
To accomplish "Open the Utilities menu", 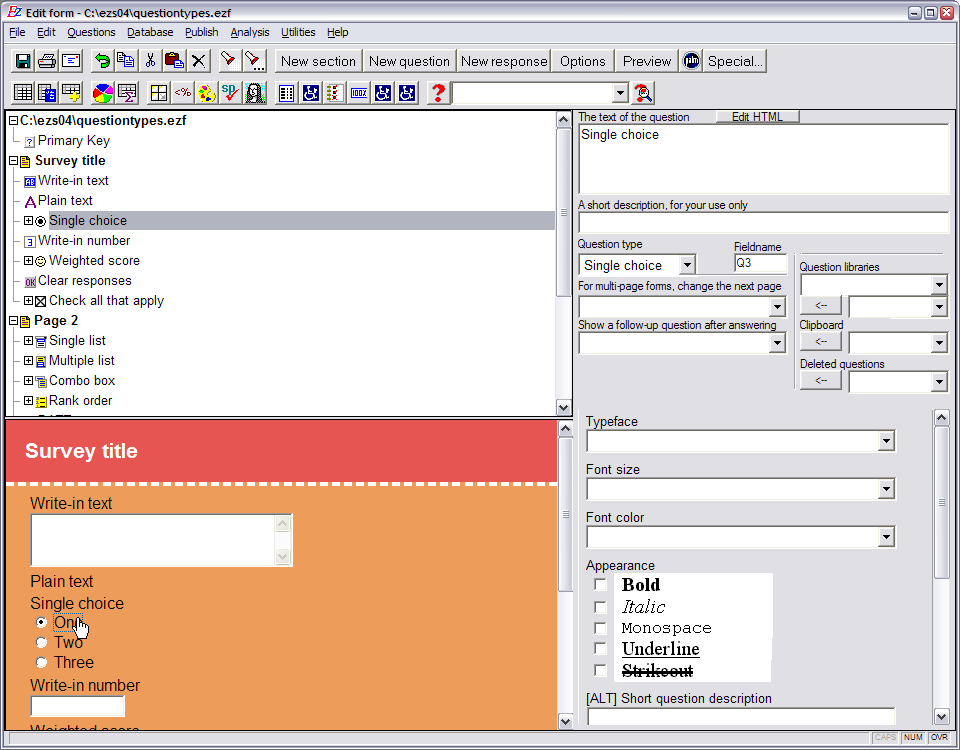I will click(298, 32).
